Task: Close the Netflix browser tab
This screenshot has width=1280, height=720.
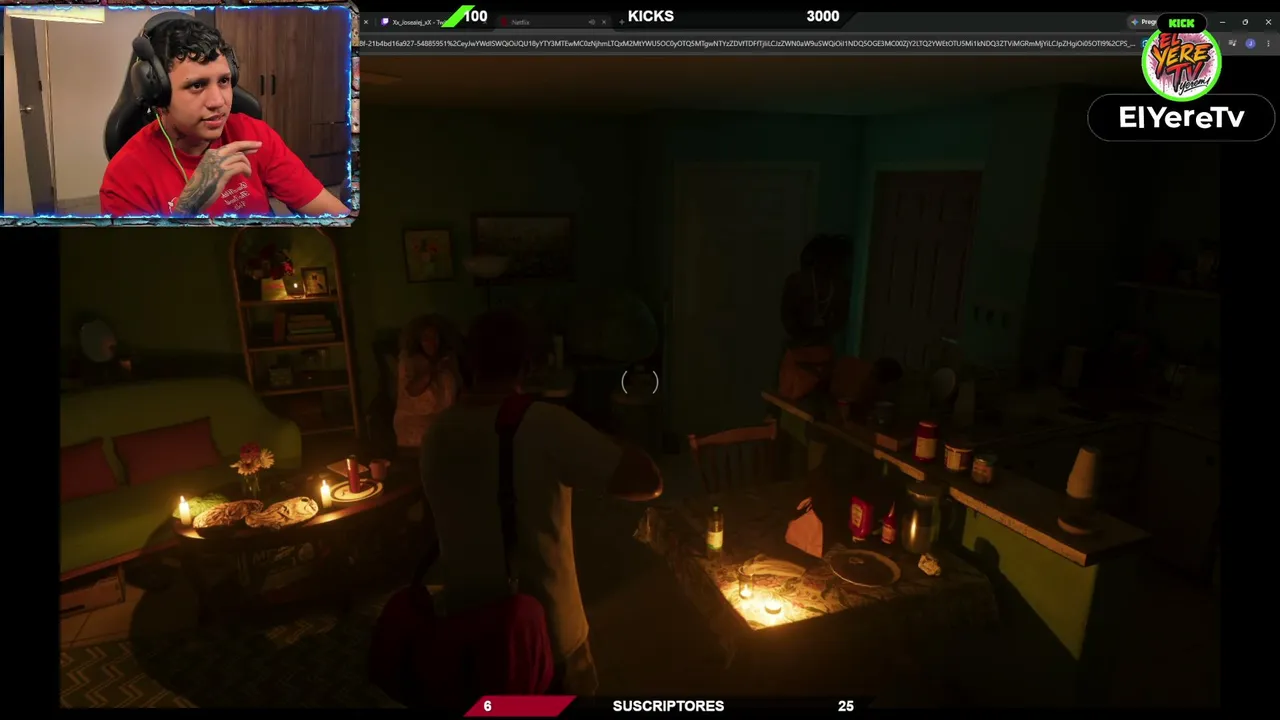Action: tap(603, 22)
